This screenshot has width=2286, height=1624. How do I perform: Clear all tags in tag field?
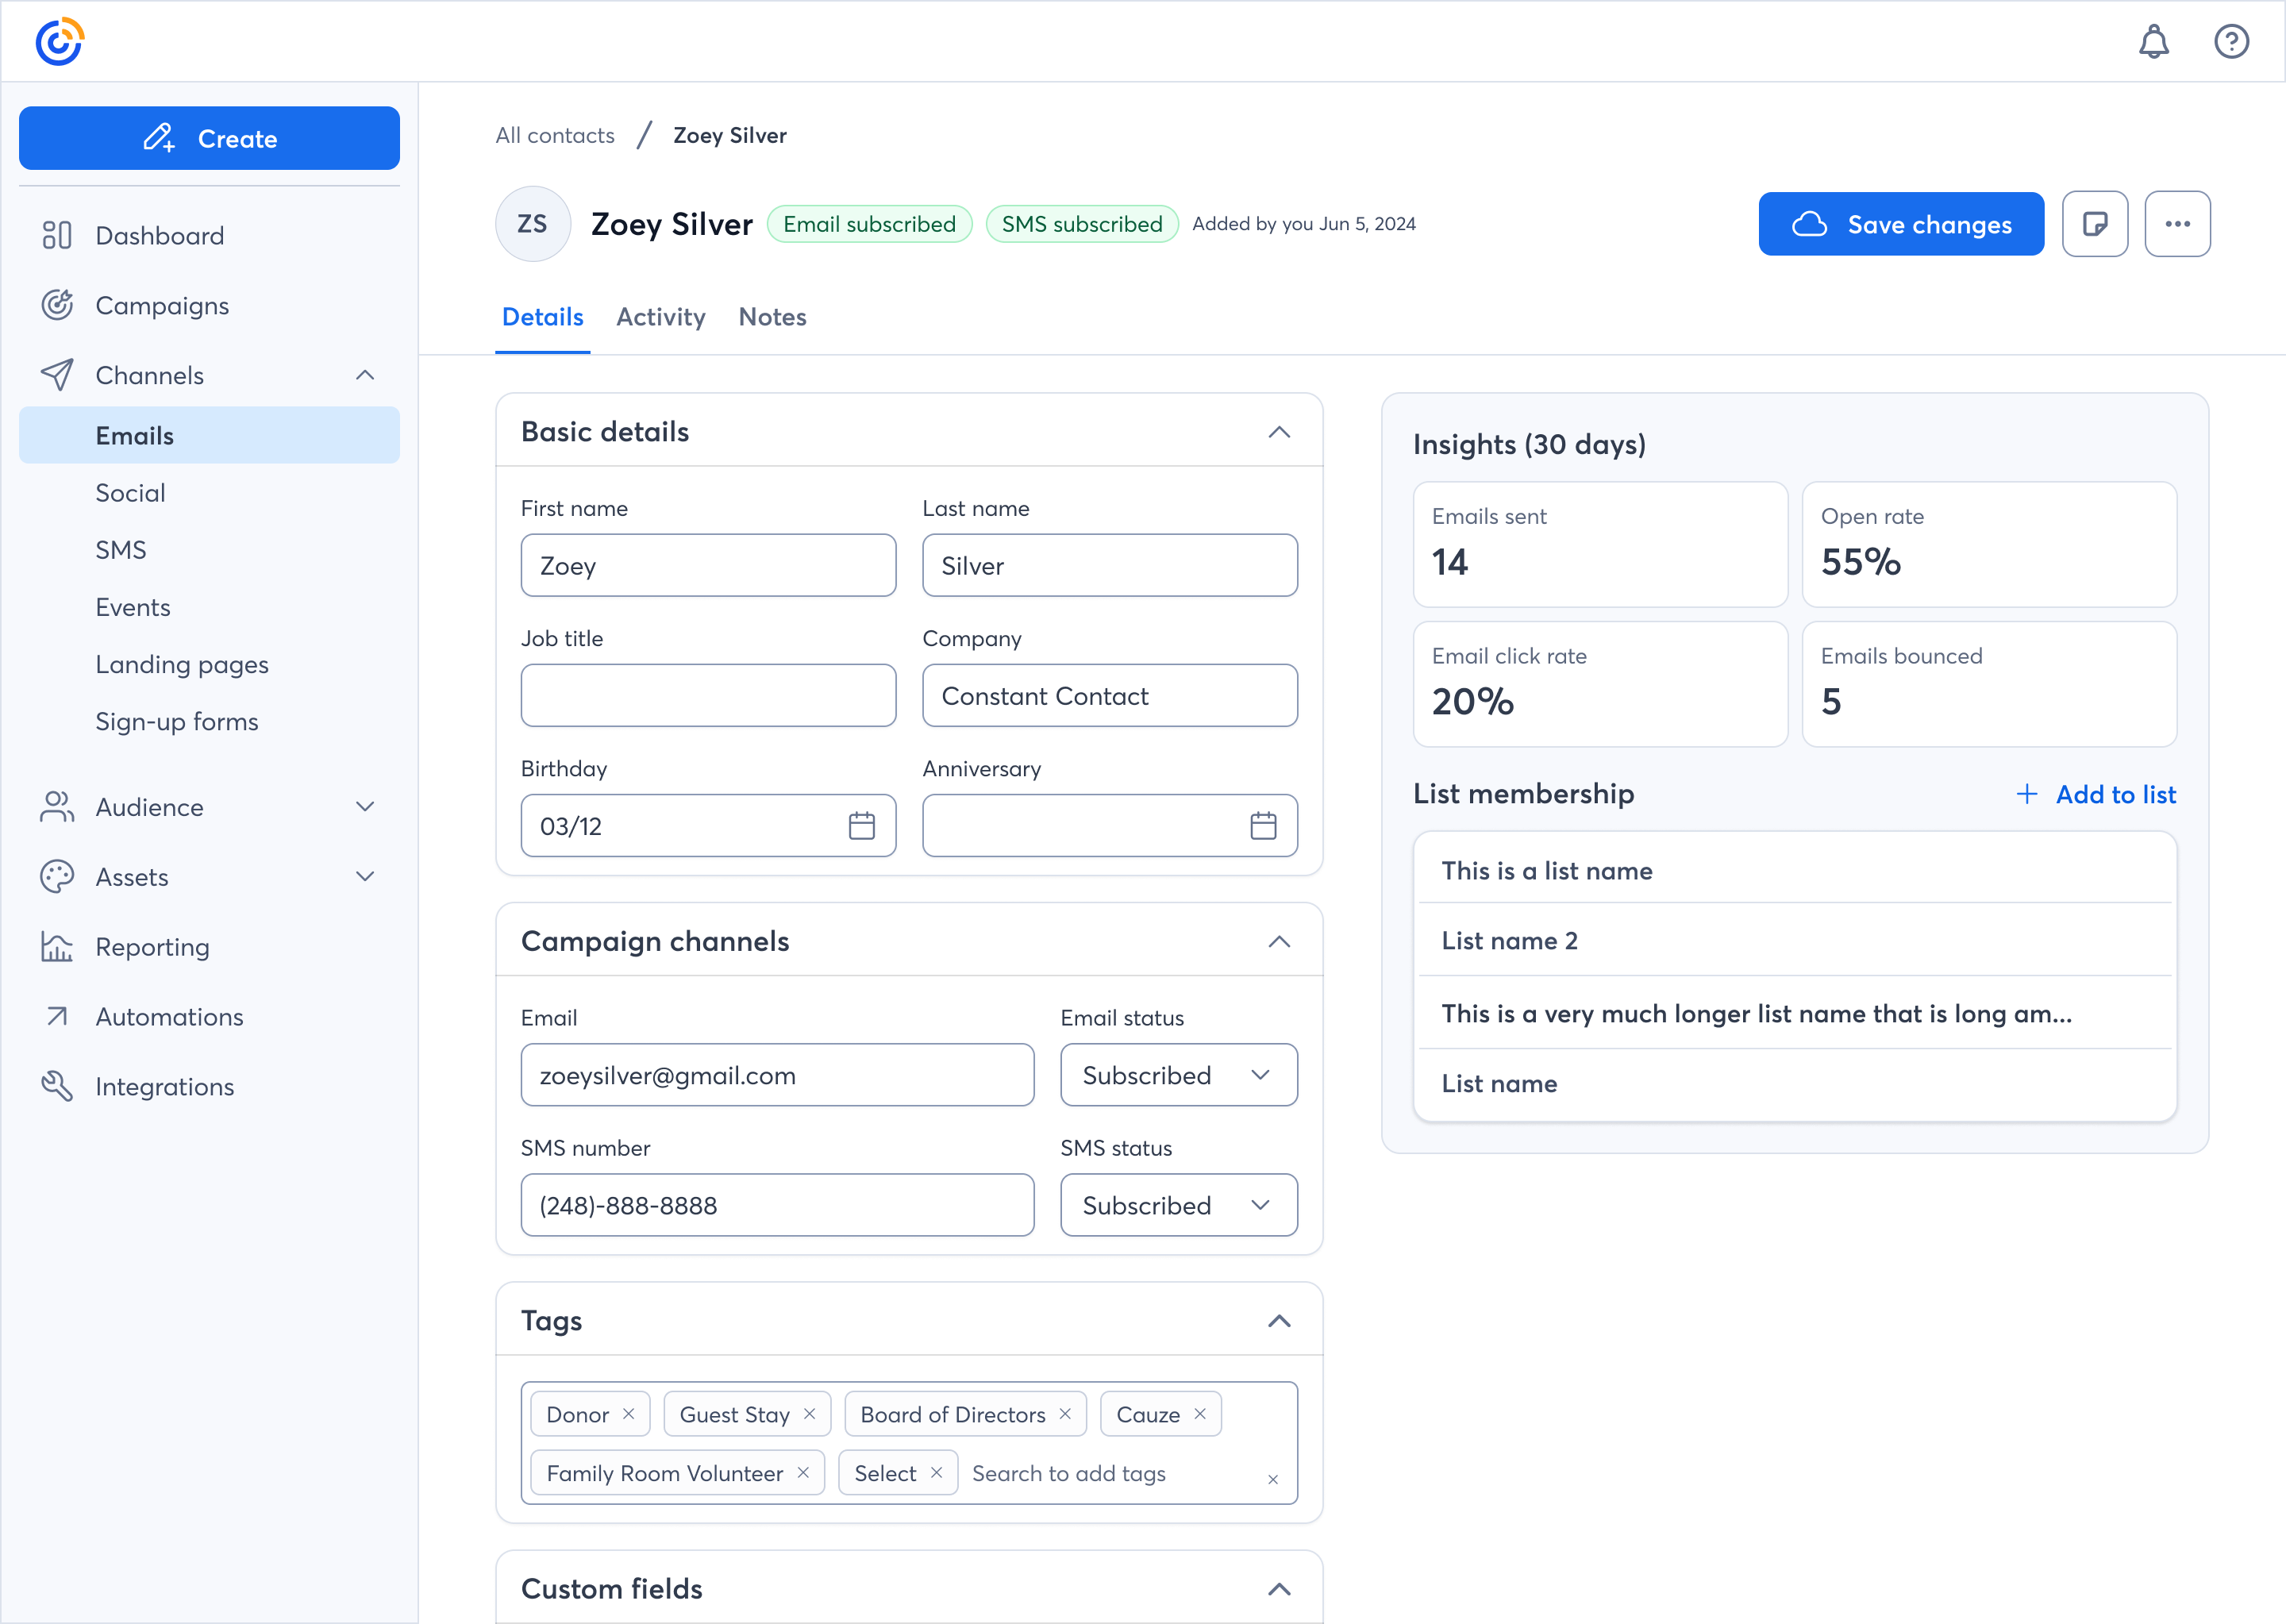(x=1272, y=1480)
